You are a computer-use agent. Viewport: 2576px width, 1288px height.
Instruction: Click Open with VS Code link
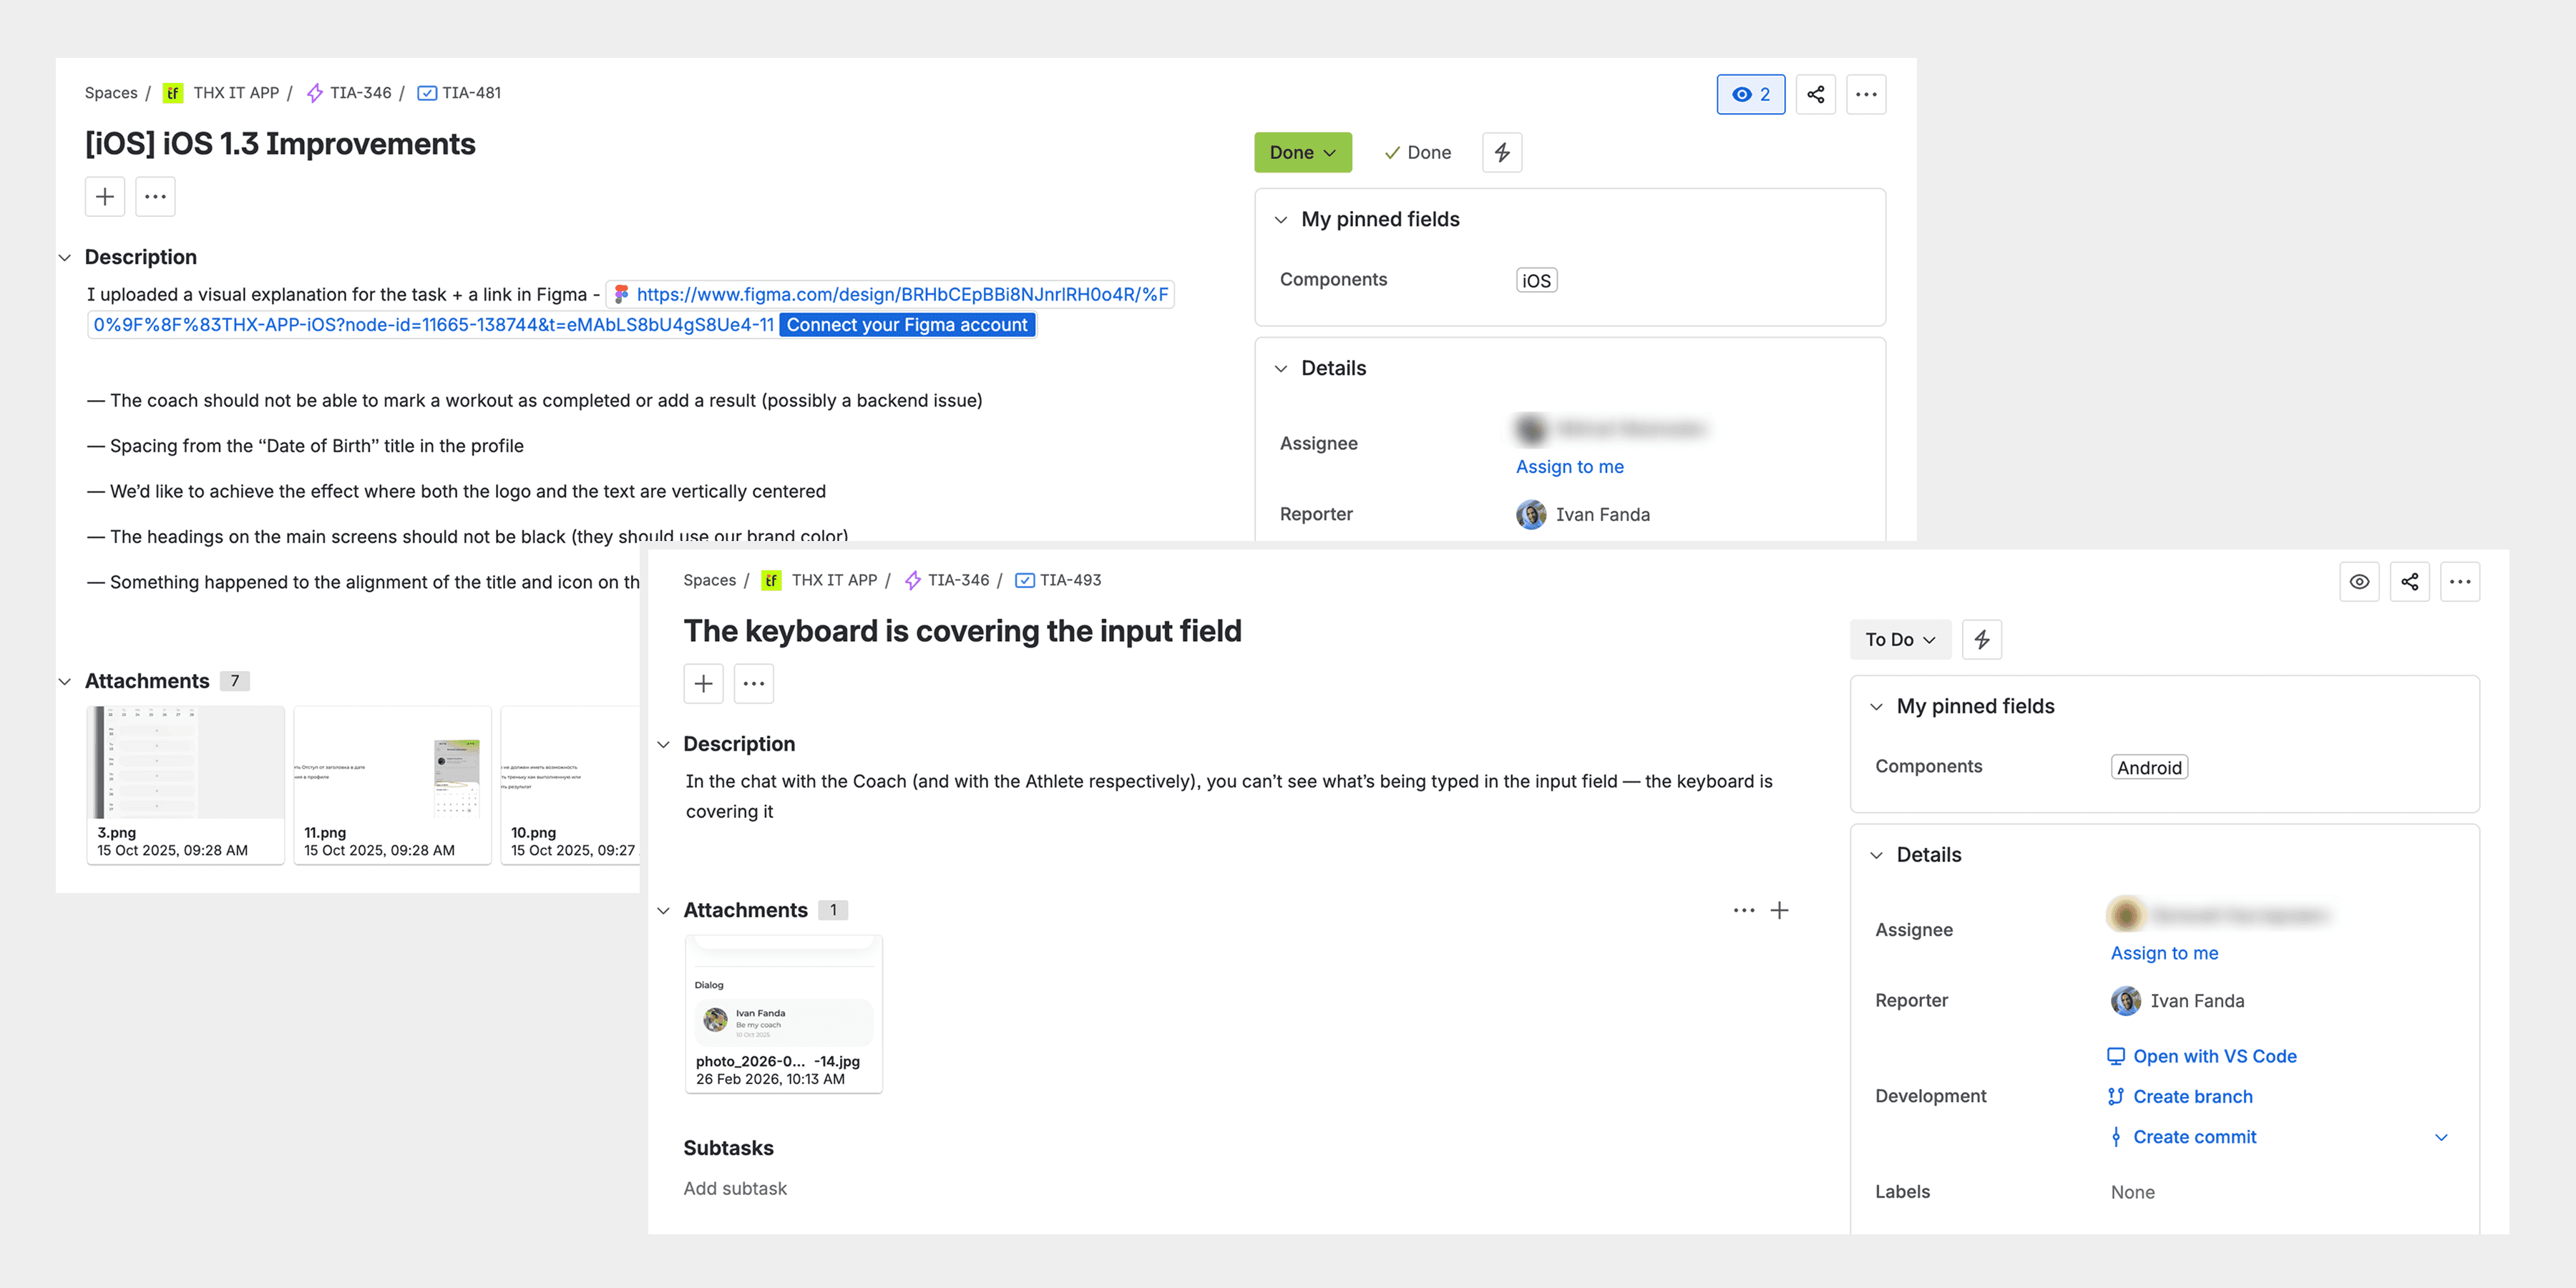coord(2213,1056)
